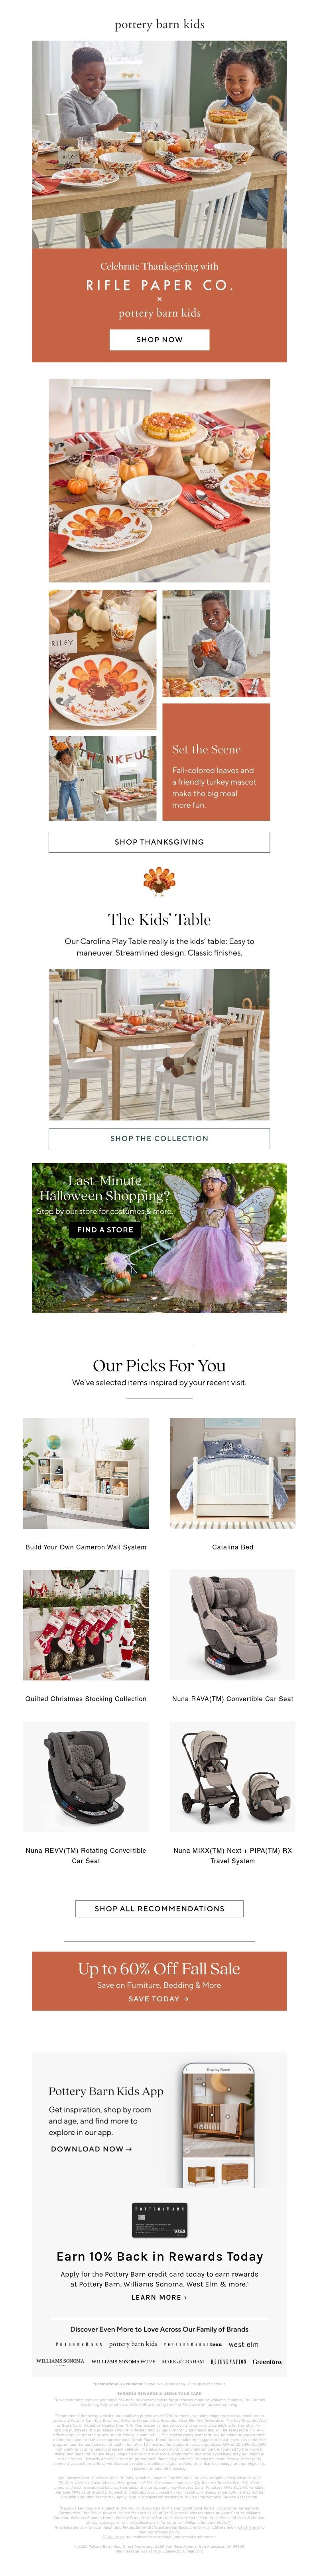Click the Shop Now button
Image resolution: width=319 pixels, height=2576 pixels.
(x=159, y=339)
